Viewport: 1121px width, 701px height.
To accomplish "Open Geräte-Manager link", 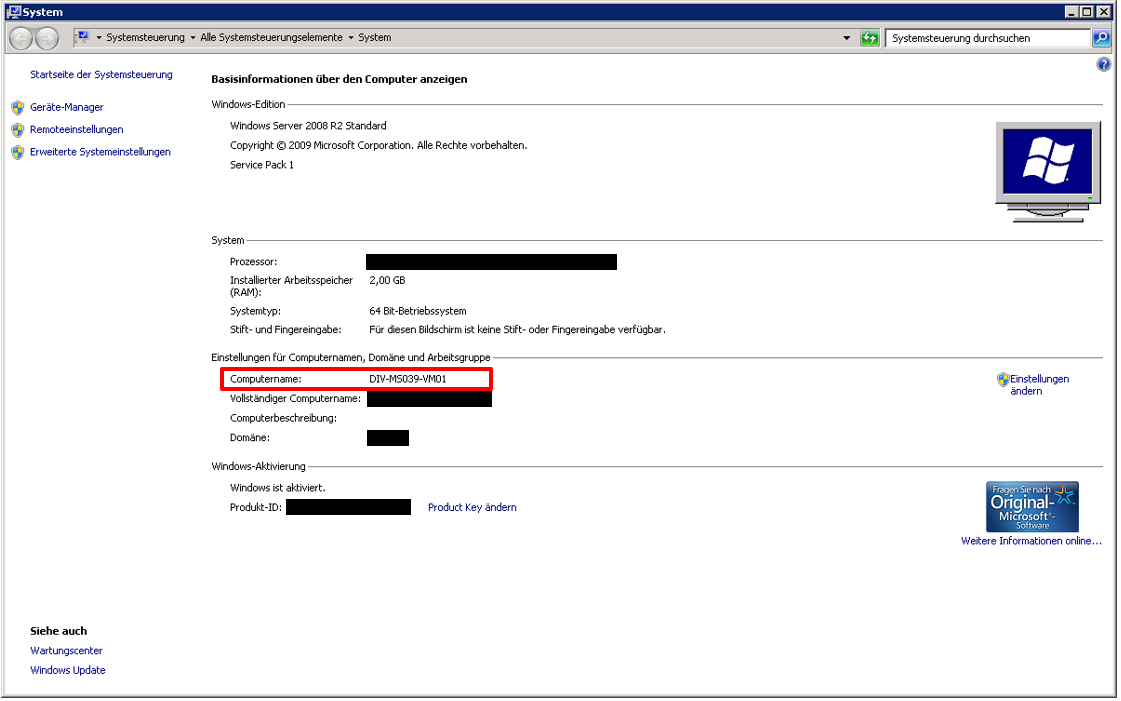I will point(66,107).
